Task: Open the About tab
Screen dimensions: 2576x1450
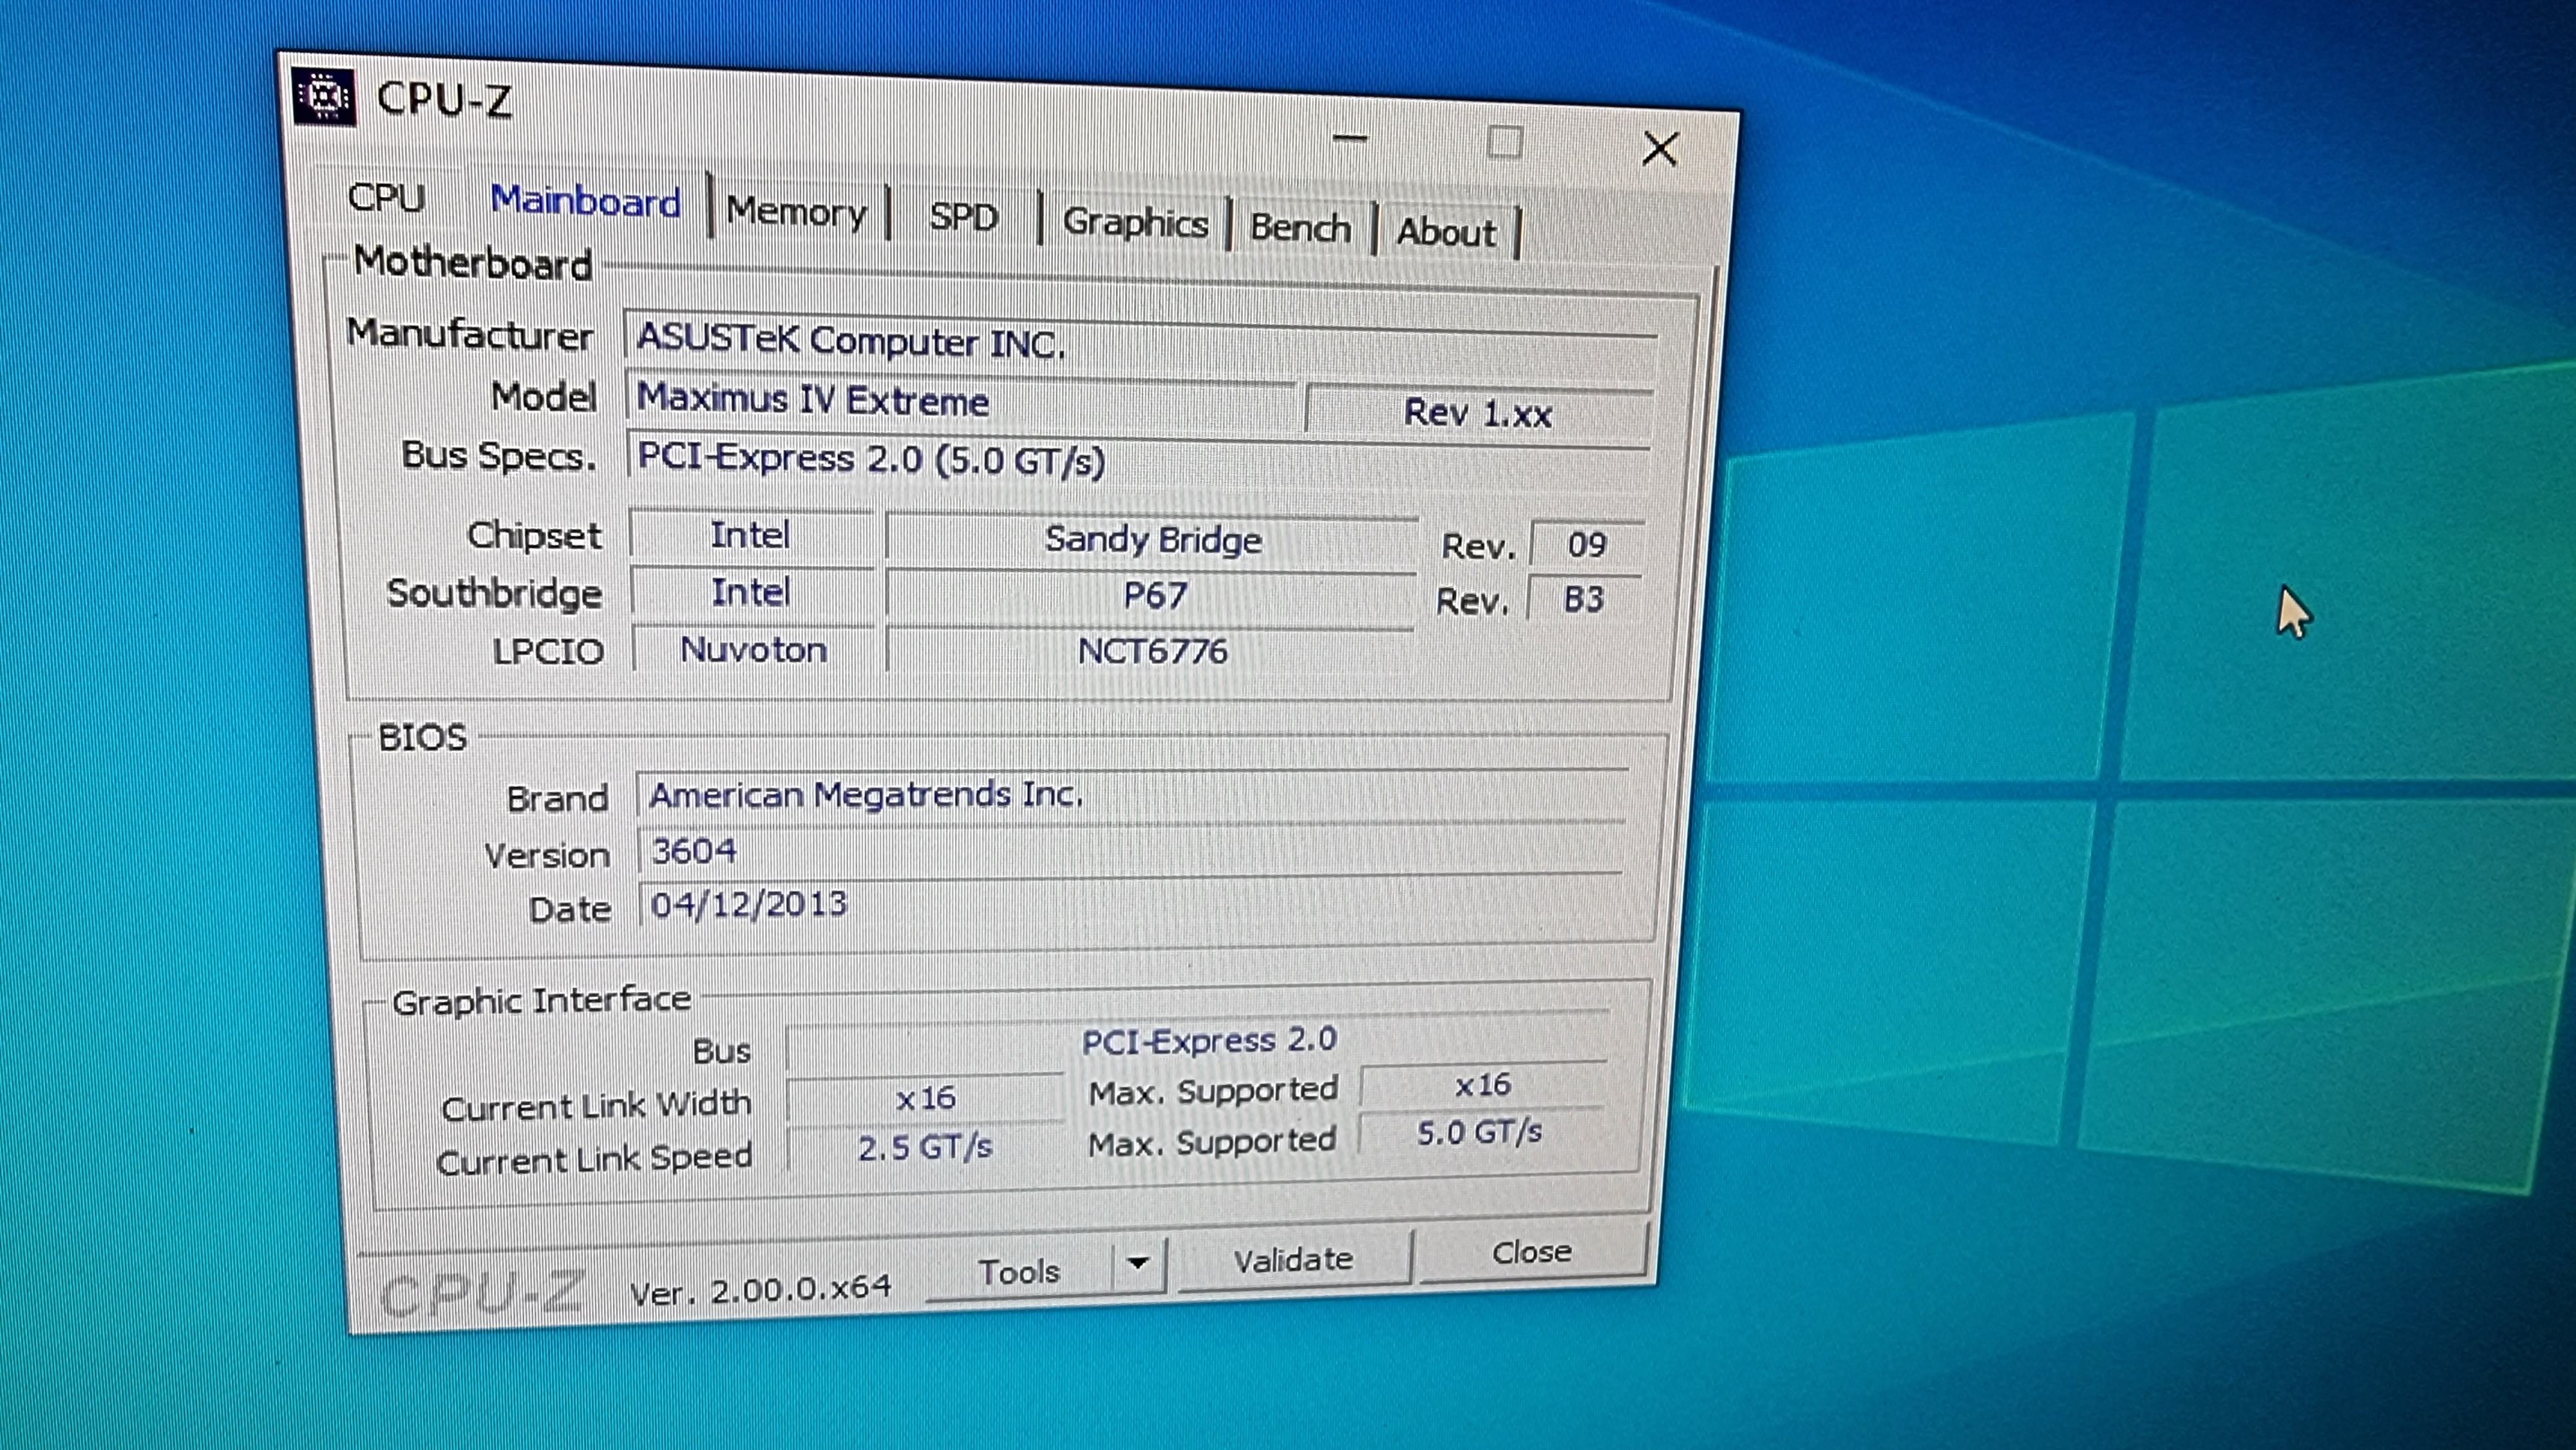Action: [1447, 232]
